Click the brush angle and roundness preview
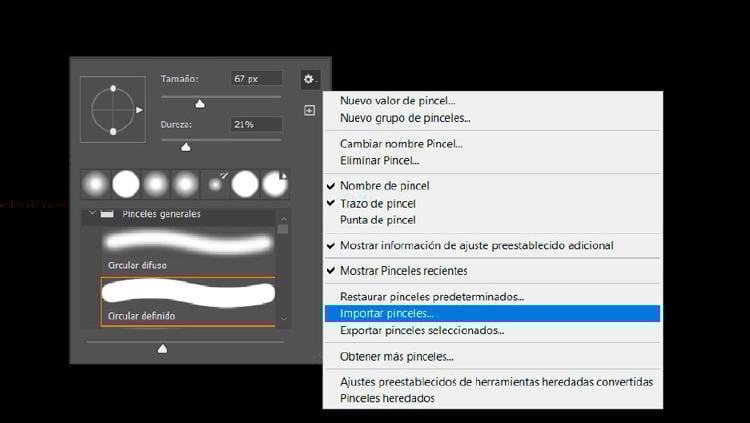 point(113,110)
